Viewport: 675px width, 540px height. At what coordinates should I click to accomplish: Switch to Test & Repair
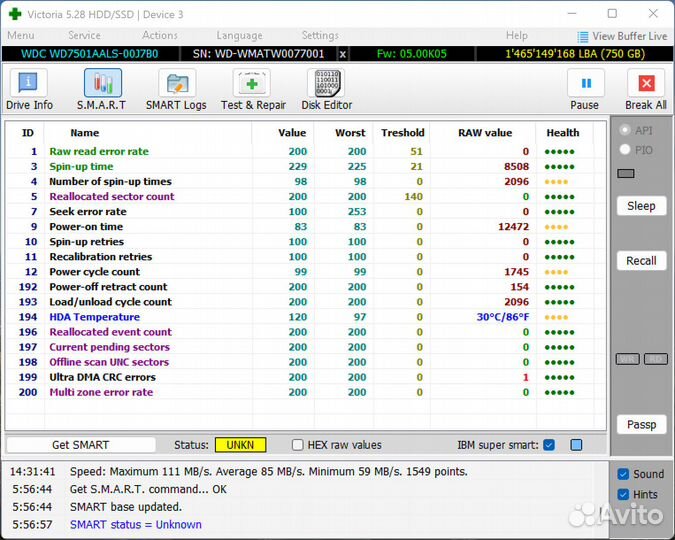[252, 89]
